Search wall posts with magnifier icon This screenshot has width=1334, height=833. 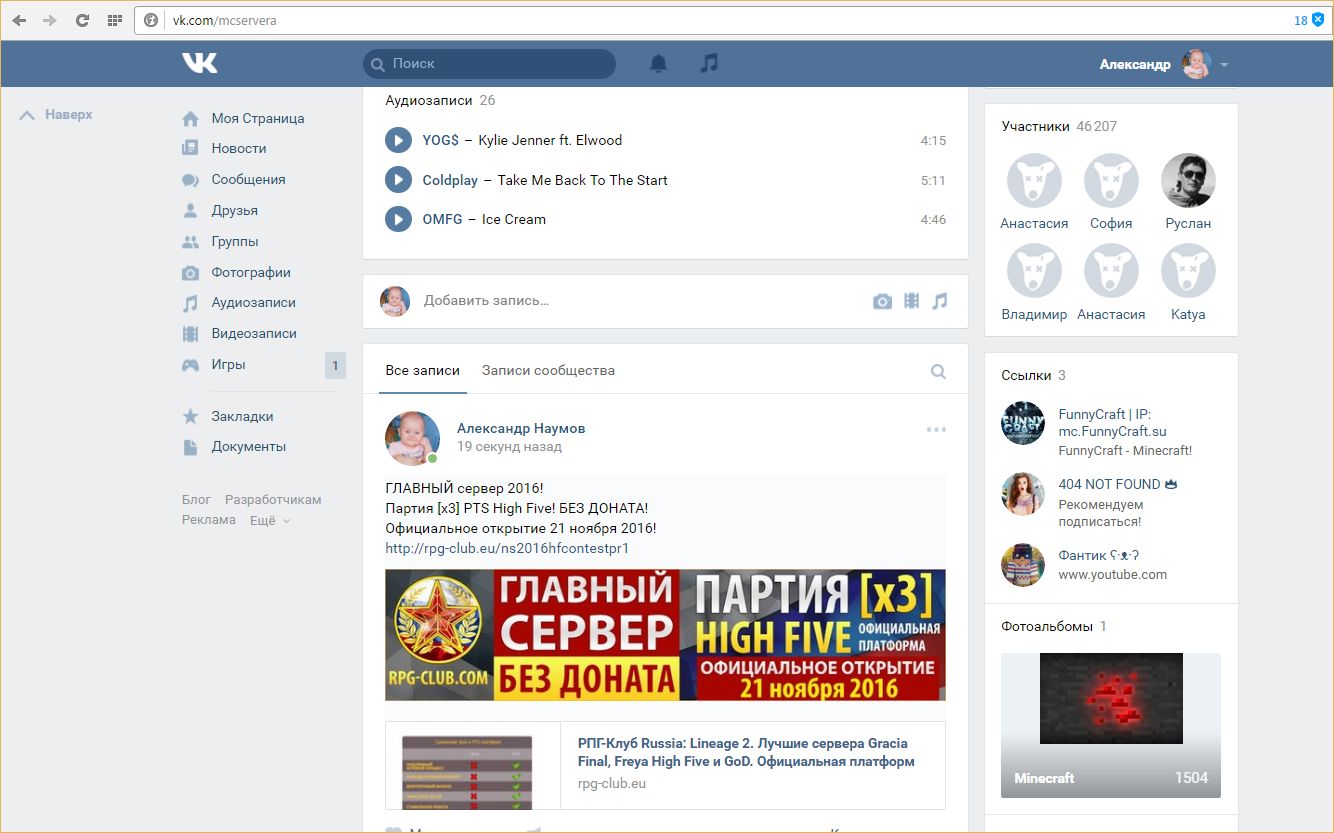938,371
